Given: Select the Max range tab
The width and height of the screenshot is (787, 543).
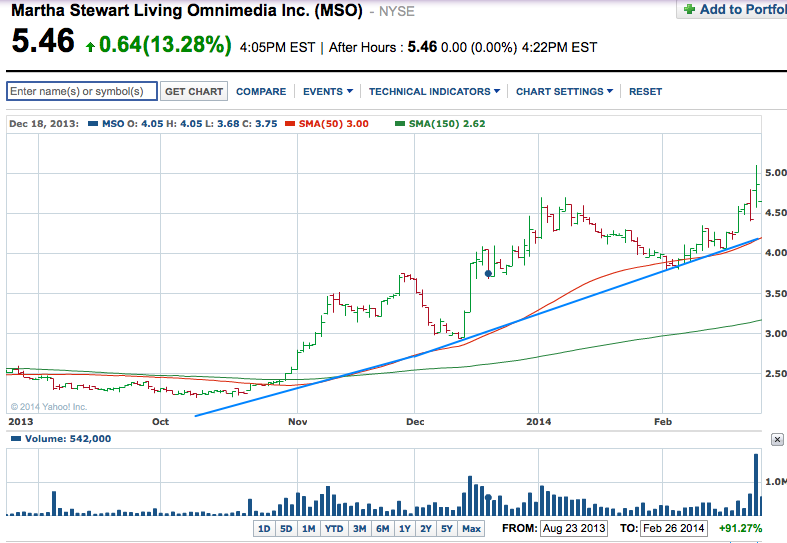Looking at the screenshot, I should coord(471,528).
